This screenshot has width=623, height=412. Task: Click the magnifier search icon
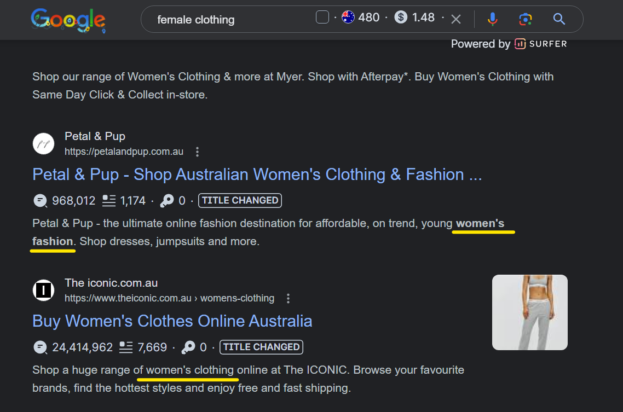click(x=559, y=19)
